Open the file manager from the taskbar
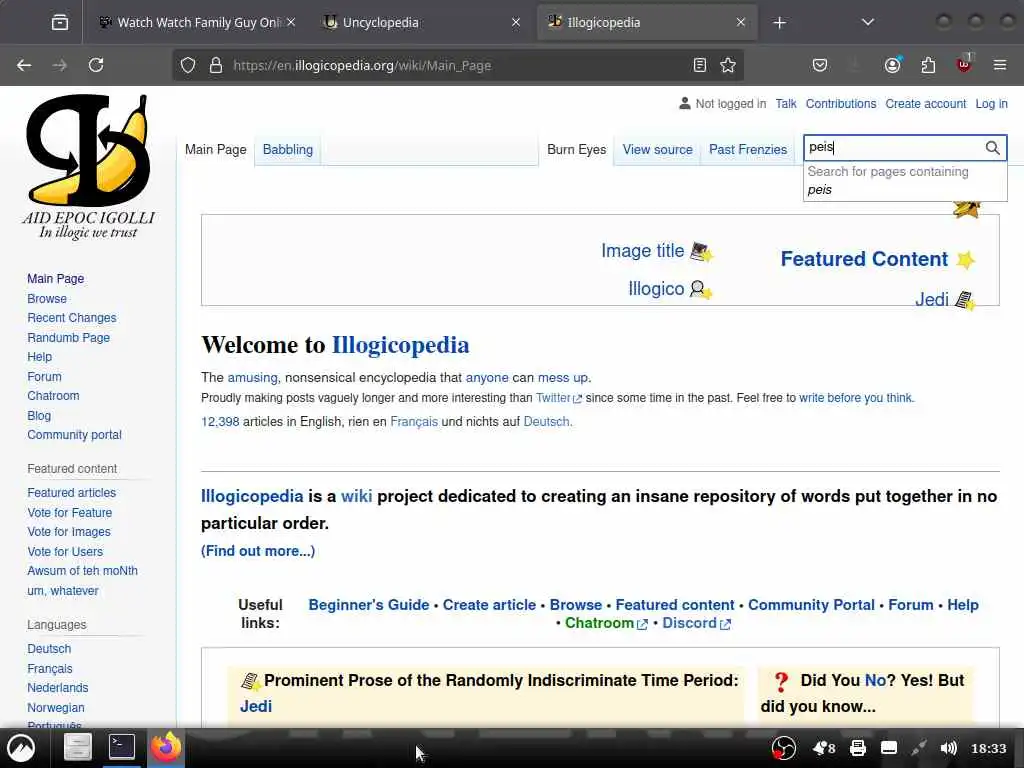The height and width of the screenshot is (768, 1024). [78, 748]
